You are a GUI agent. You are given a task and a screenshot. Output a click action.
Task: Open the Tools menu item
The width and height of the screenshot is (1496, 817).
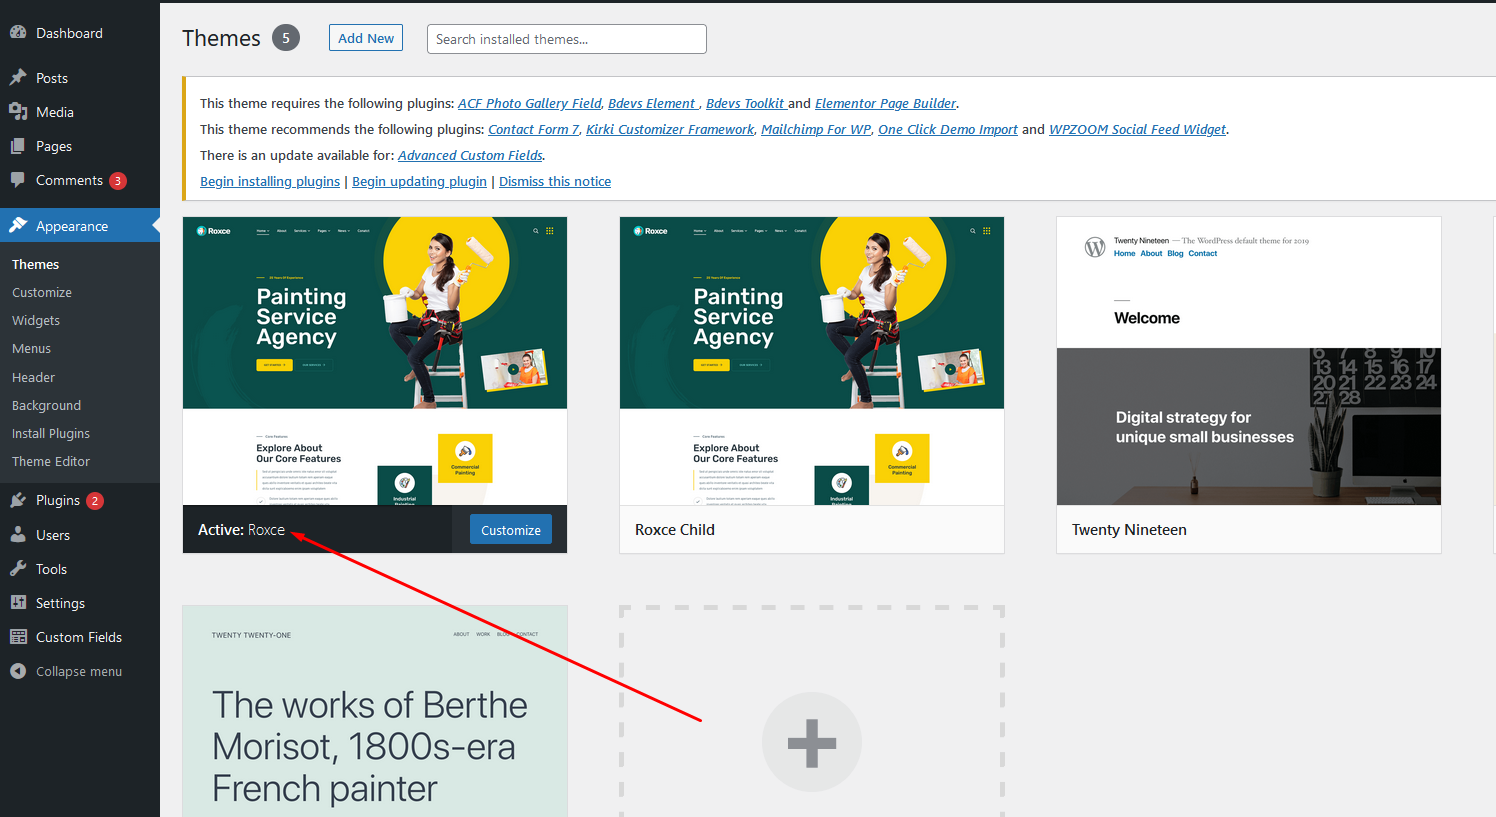pos(80,569)
